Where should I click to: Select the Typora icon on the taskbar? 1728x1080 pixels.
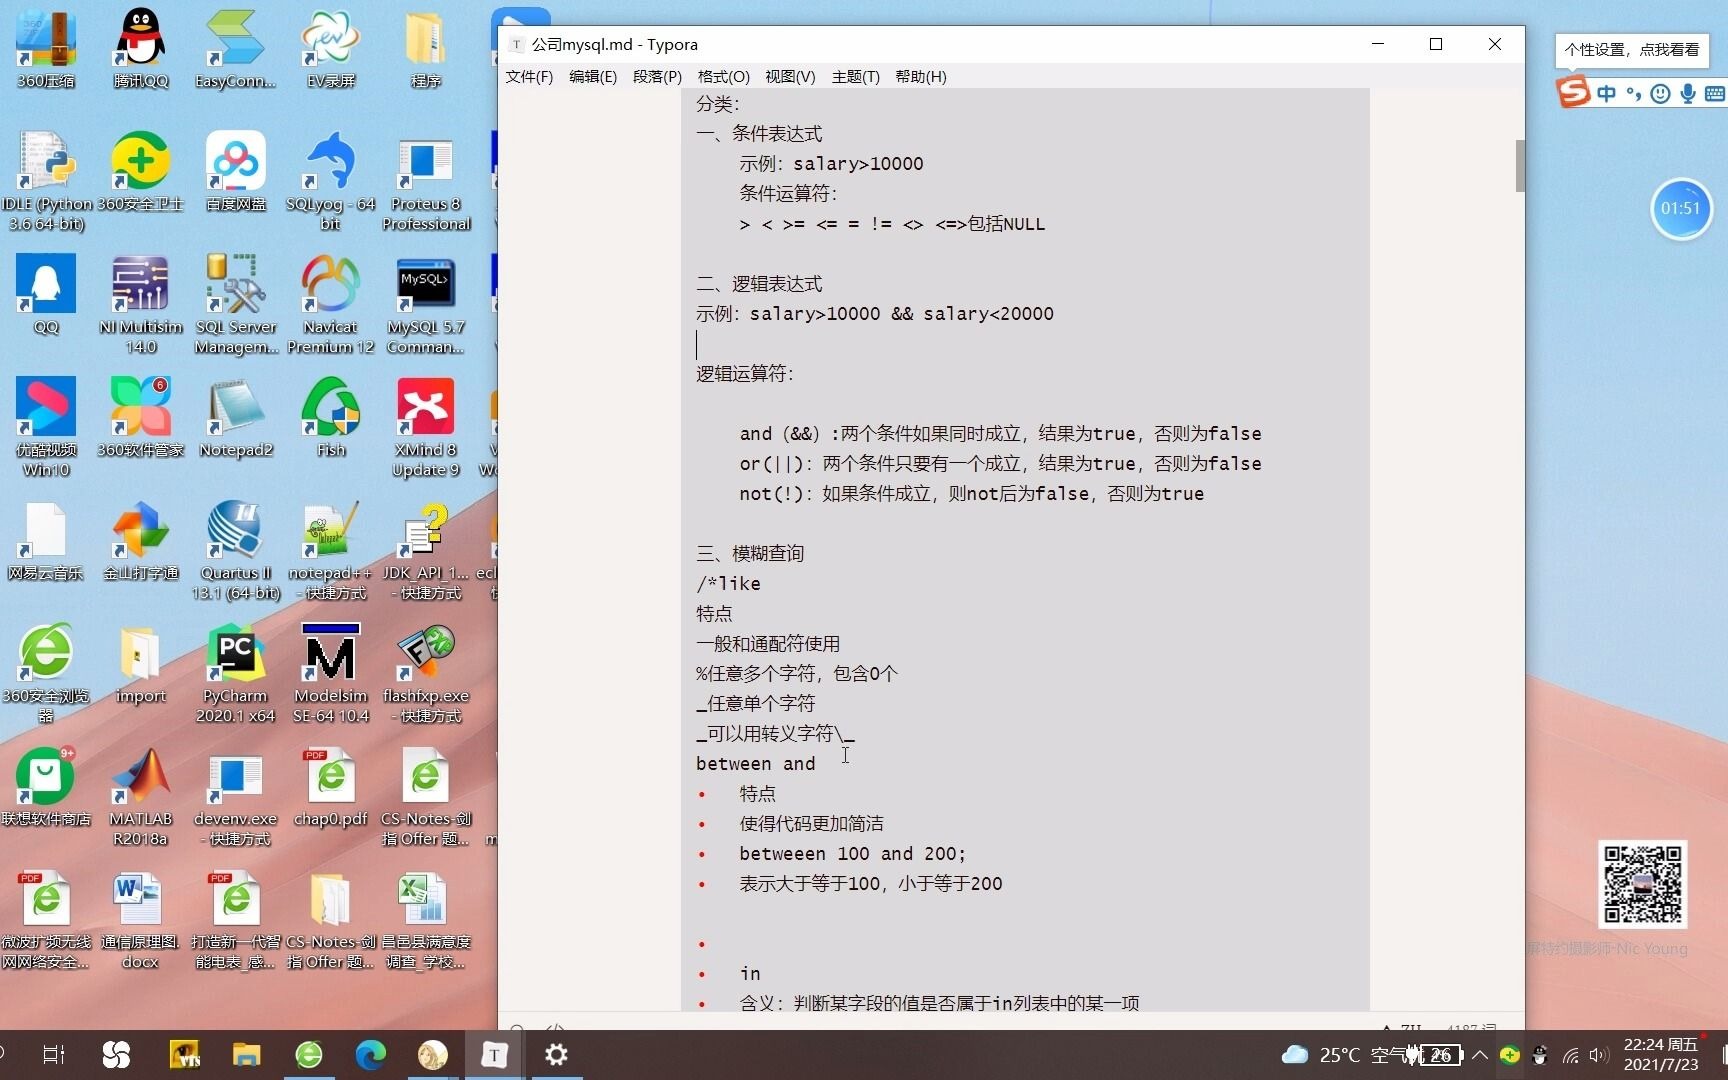tap(494, 1054)
